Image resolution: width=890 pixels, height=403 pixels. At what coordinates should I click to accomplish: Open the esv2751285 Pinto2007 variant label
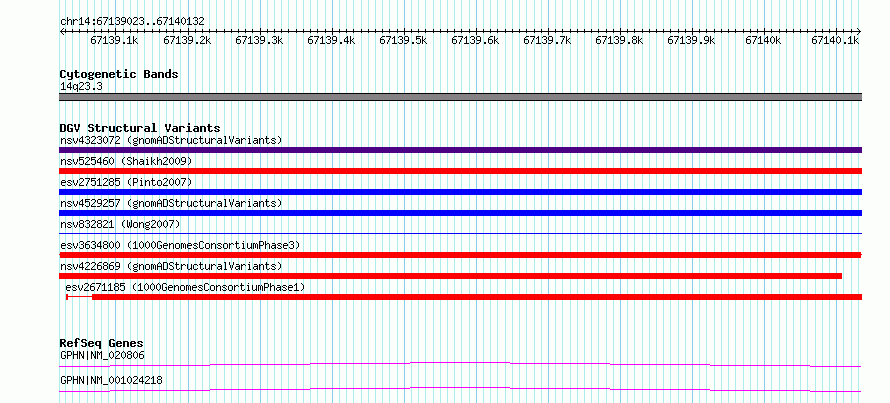point(126,182)
